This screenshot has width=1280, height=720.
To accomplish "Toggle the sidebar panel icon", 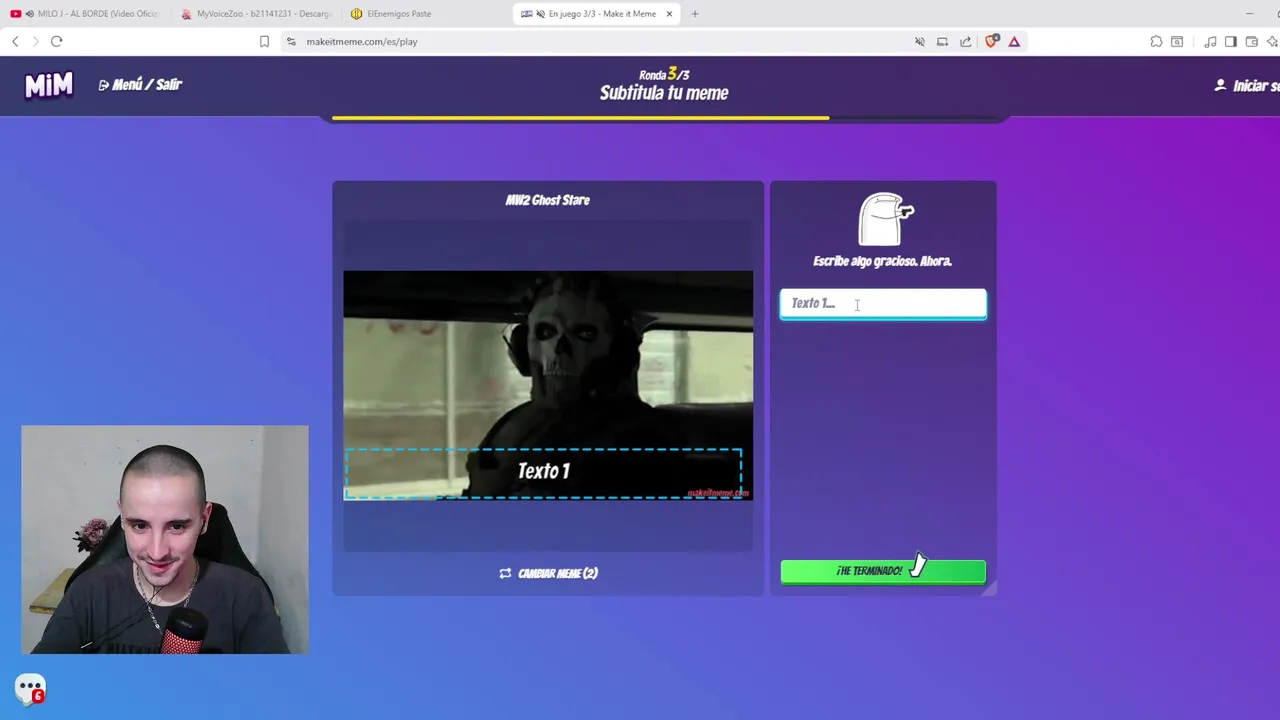I will click(1231, 41).
